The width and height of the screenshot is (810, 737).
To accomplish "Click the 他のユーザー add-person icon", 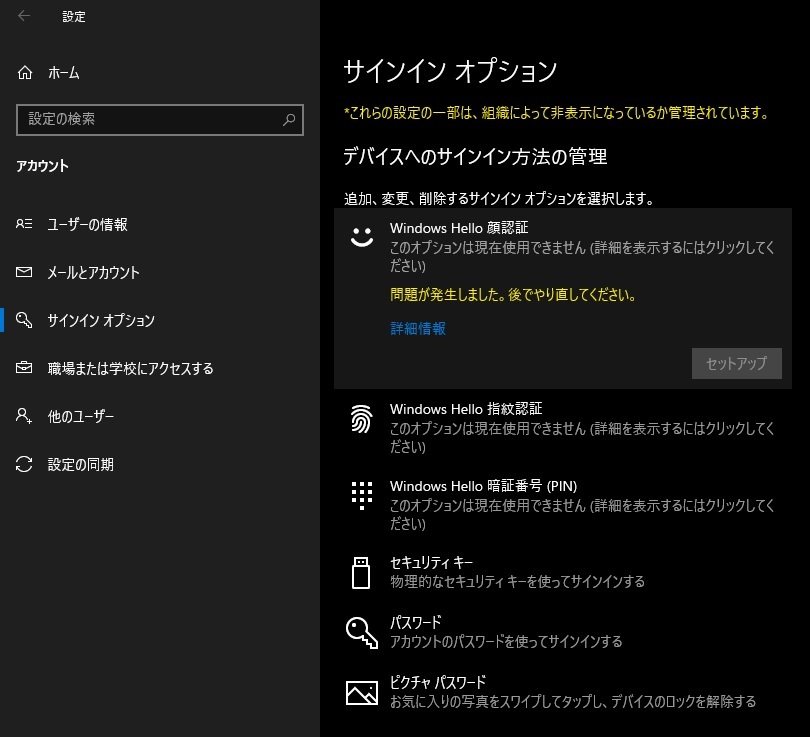I will 24,416.
